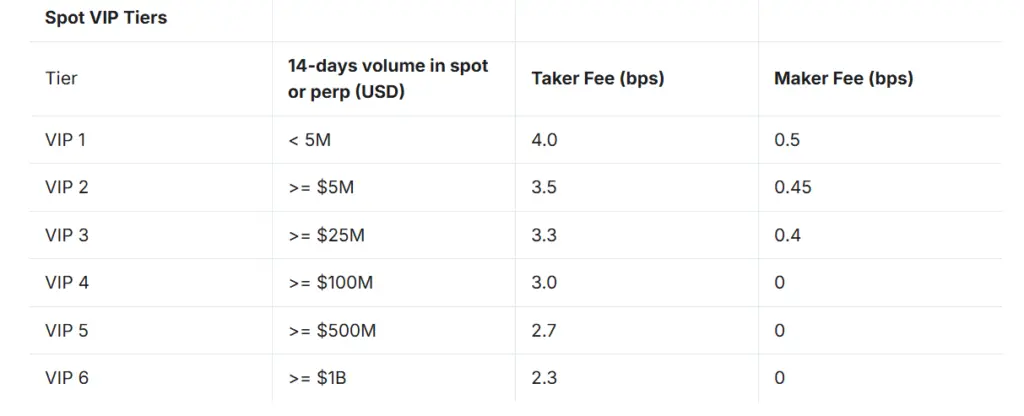Click the Spot VIP Tiers heading
1024x416 pixels.
pos(106,18)
